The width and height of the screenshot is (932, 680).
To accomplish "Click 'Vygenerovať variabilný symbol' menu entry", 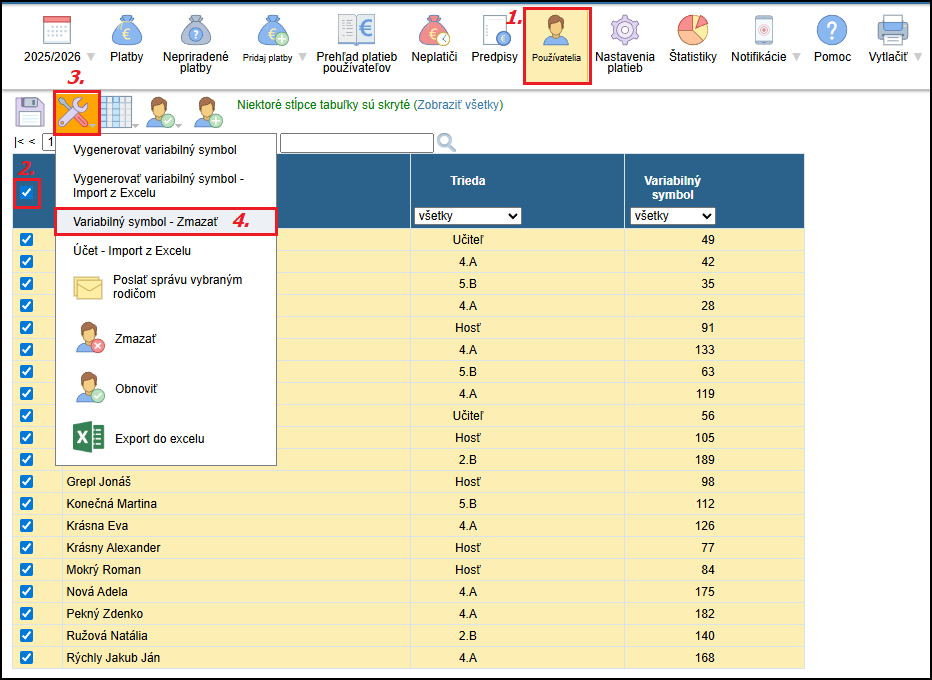I will [155, 150].
